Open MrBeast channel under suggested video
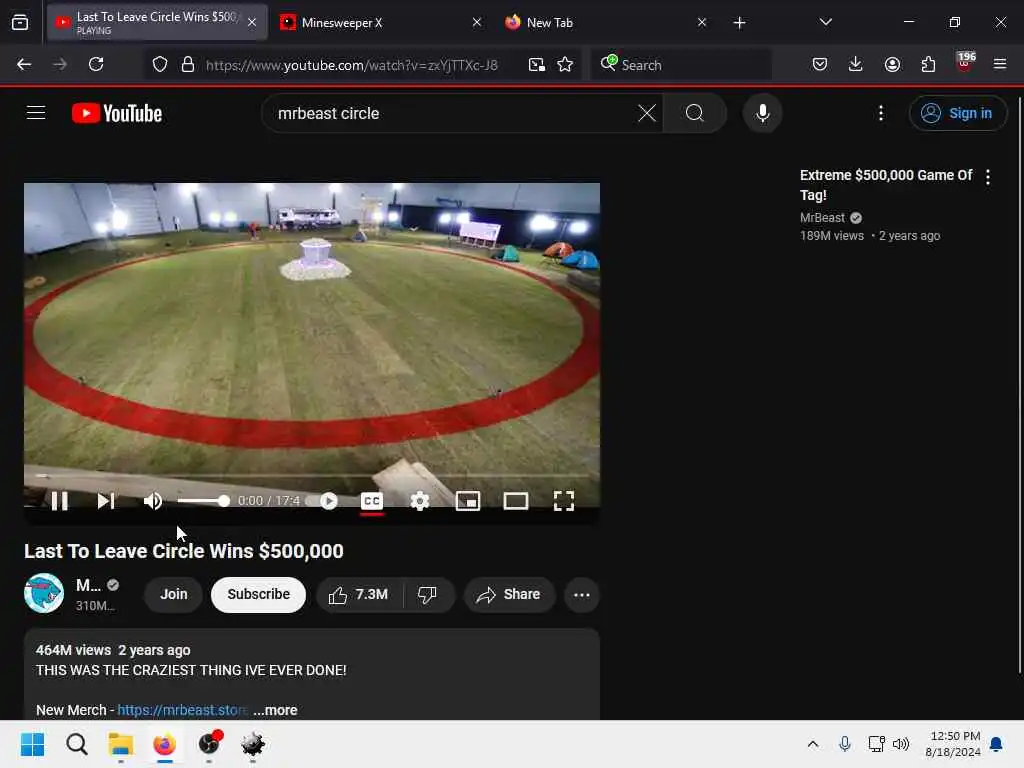Viewport: 1024px width, 768px height. pos(822,217)
